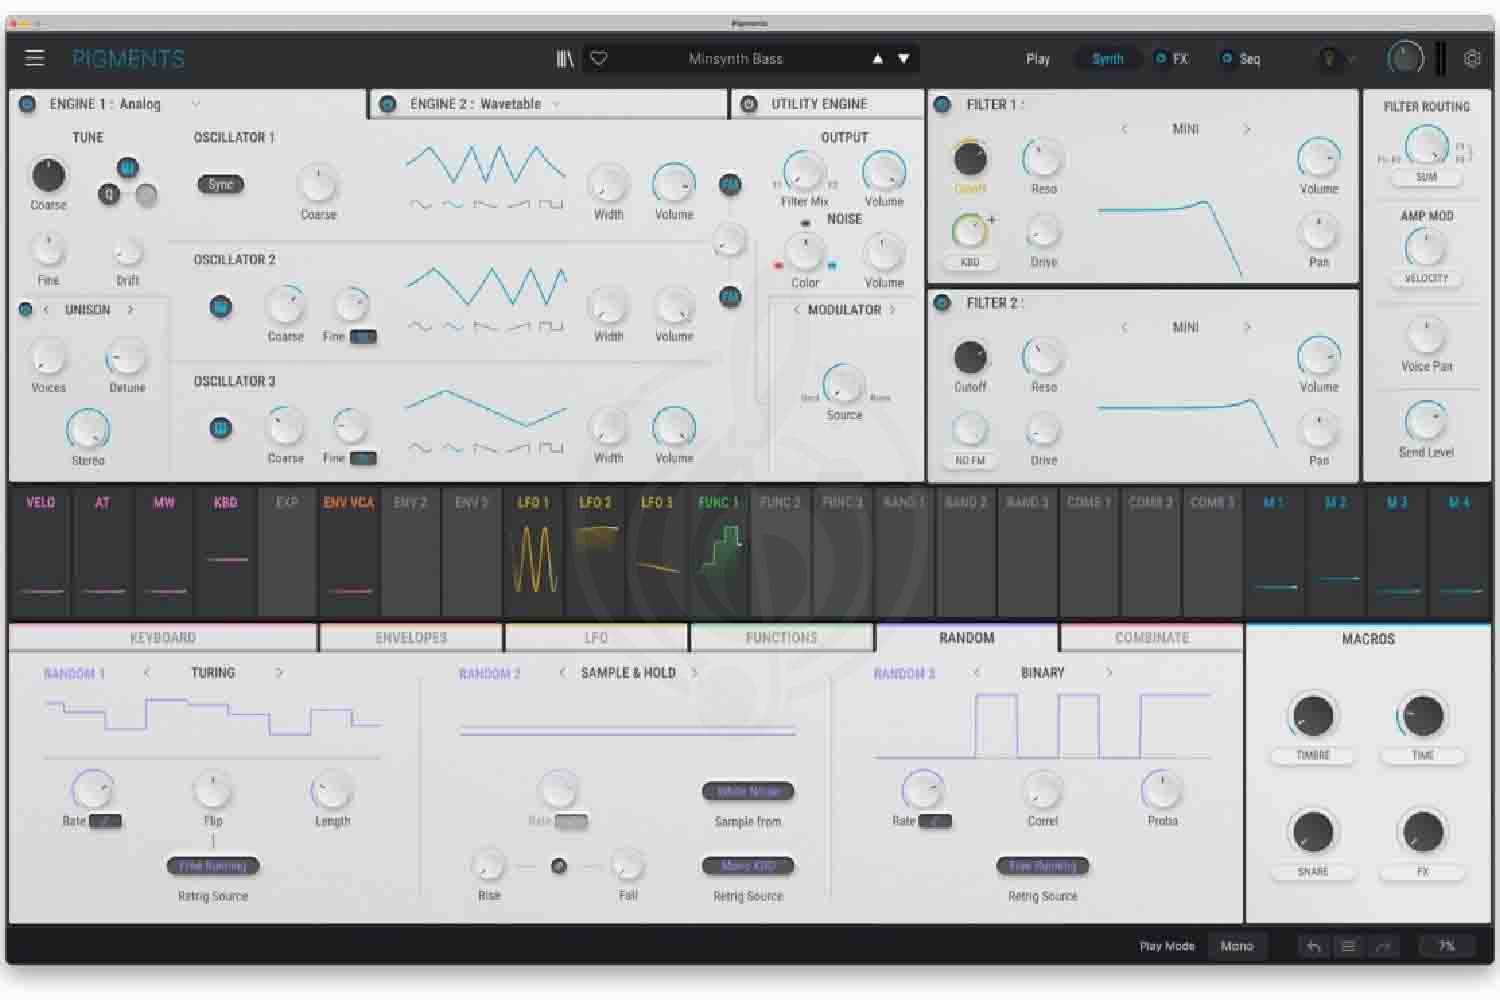
Task: Toggle Filter 2 power button
Action: (942, 303)
